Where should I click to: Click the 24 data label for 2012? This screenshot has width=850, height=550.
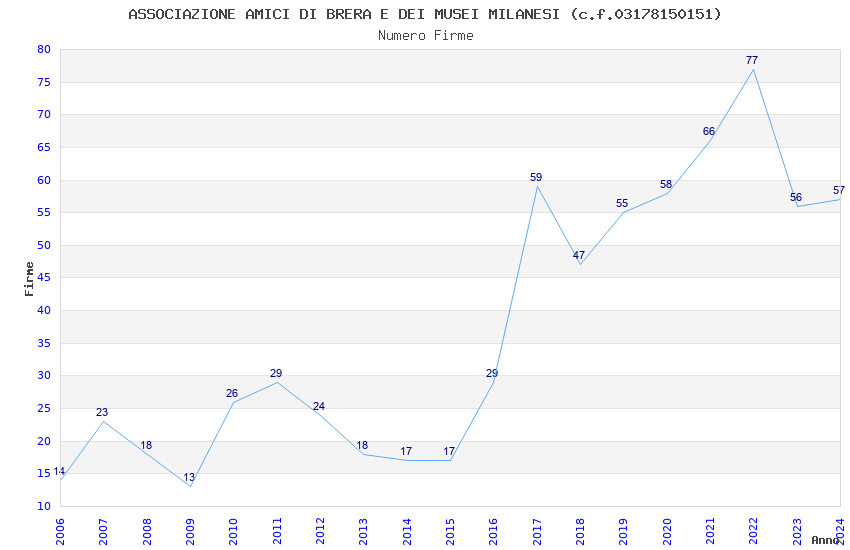(319, 406)
